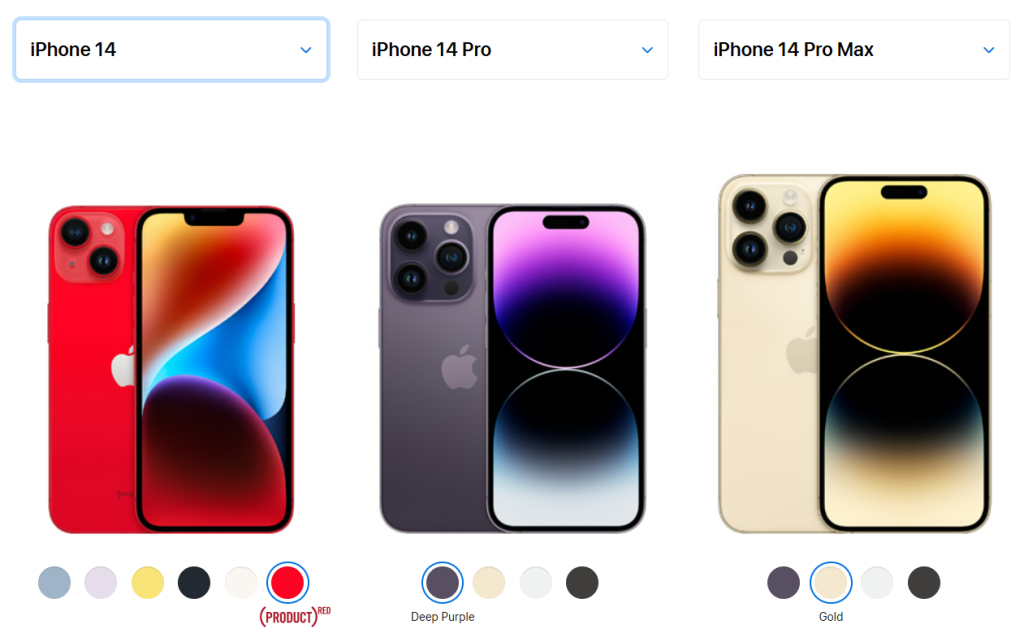Select the Midnight dark iPhone 14 swatch
Image resolution: width=1024 pixels, height=642 pixels.
[x=194, y=582]
